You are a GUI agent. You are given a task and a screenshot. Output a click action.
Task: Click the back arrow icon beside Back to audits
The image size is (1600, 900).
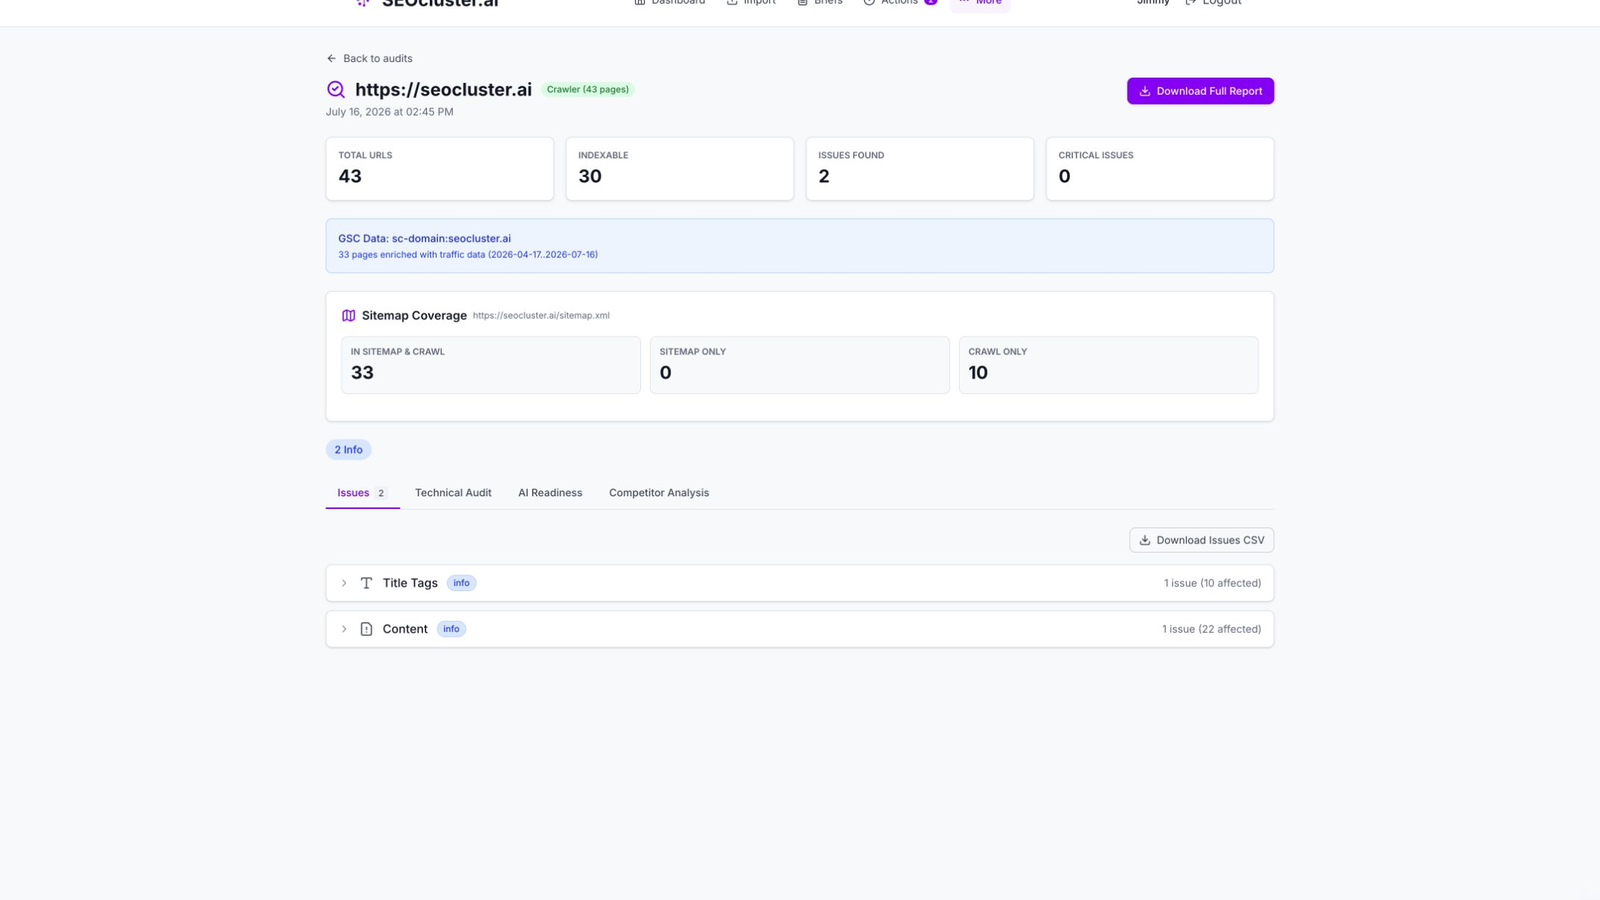click(332, 58)
